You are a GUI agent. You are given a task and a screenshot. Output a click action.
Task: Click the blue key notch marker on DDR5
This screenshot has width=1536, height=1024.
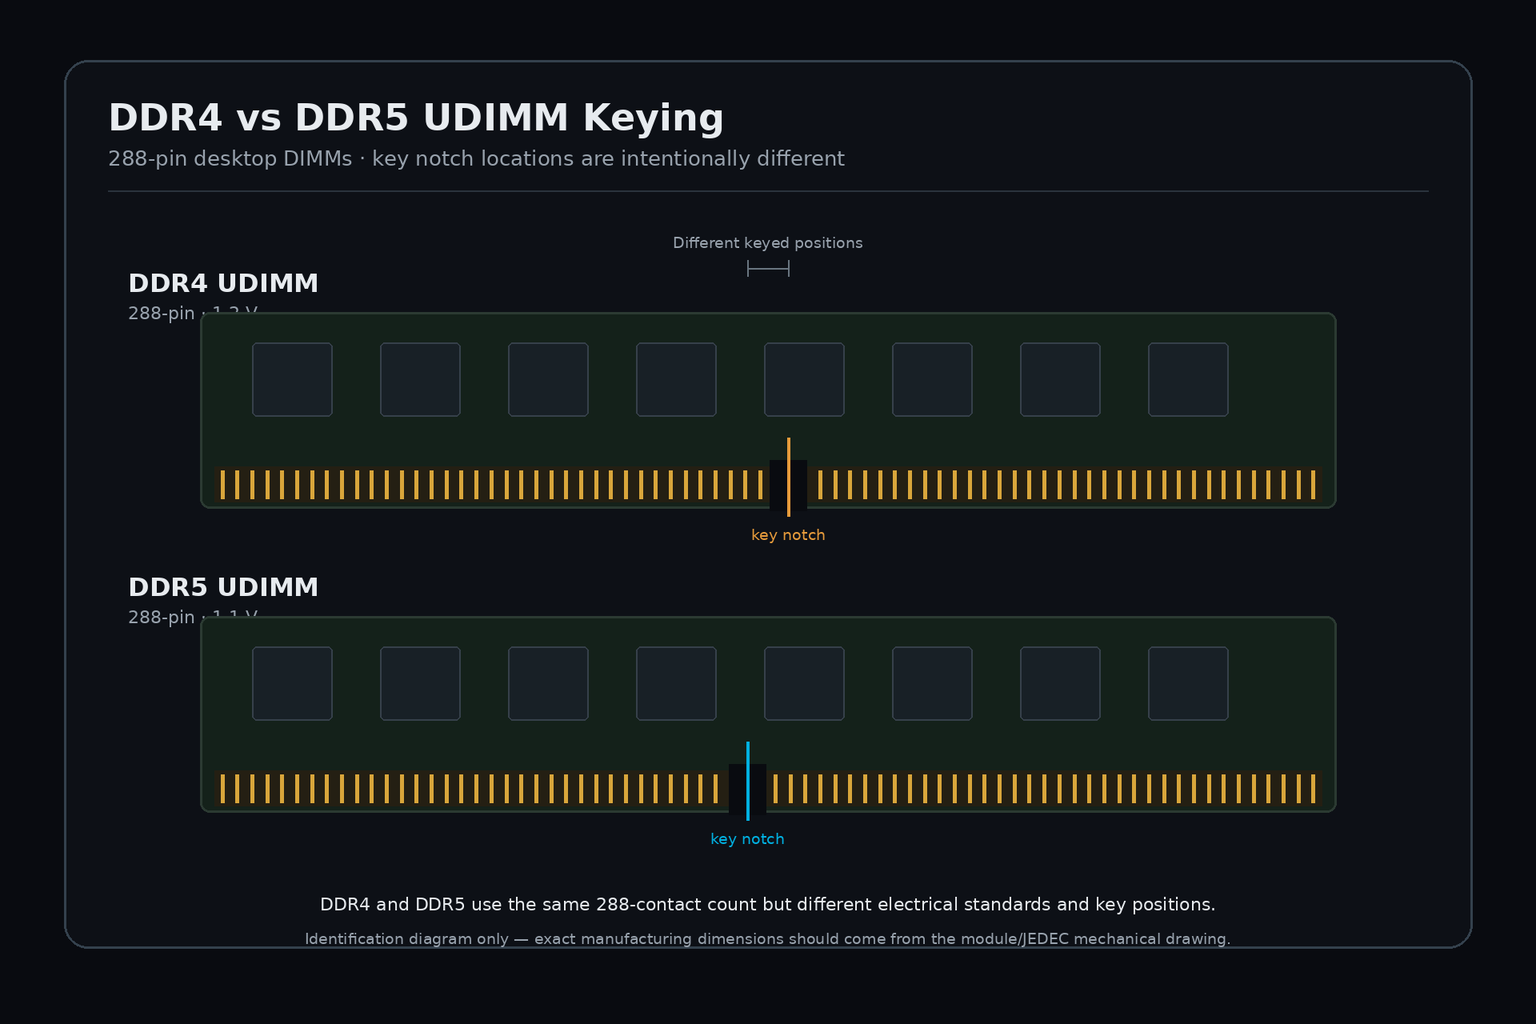tap(747, 781)
